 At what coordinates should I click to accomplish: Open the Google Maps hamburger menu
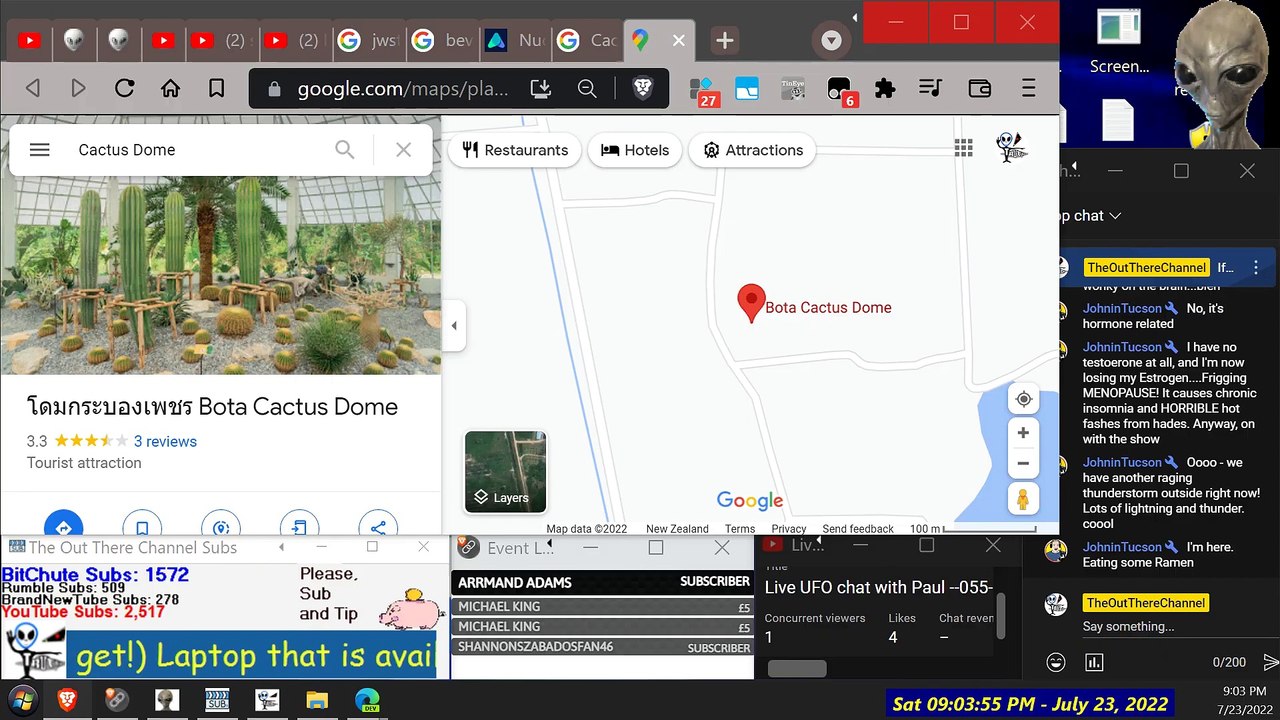pos(39,150)
